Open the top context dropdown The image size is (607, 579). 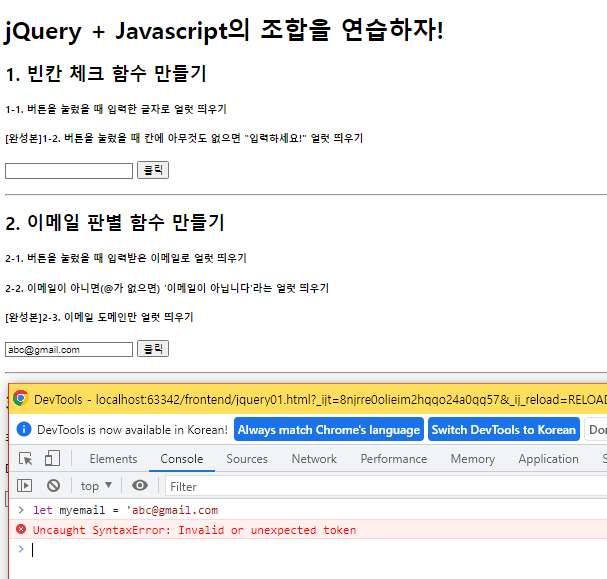96,486
